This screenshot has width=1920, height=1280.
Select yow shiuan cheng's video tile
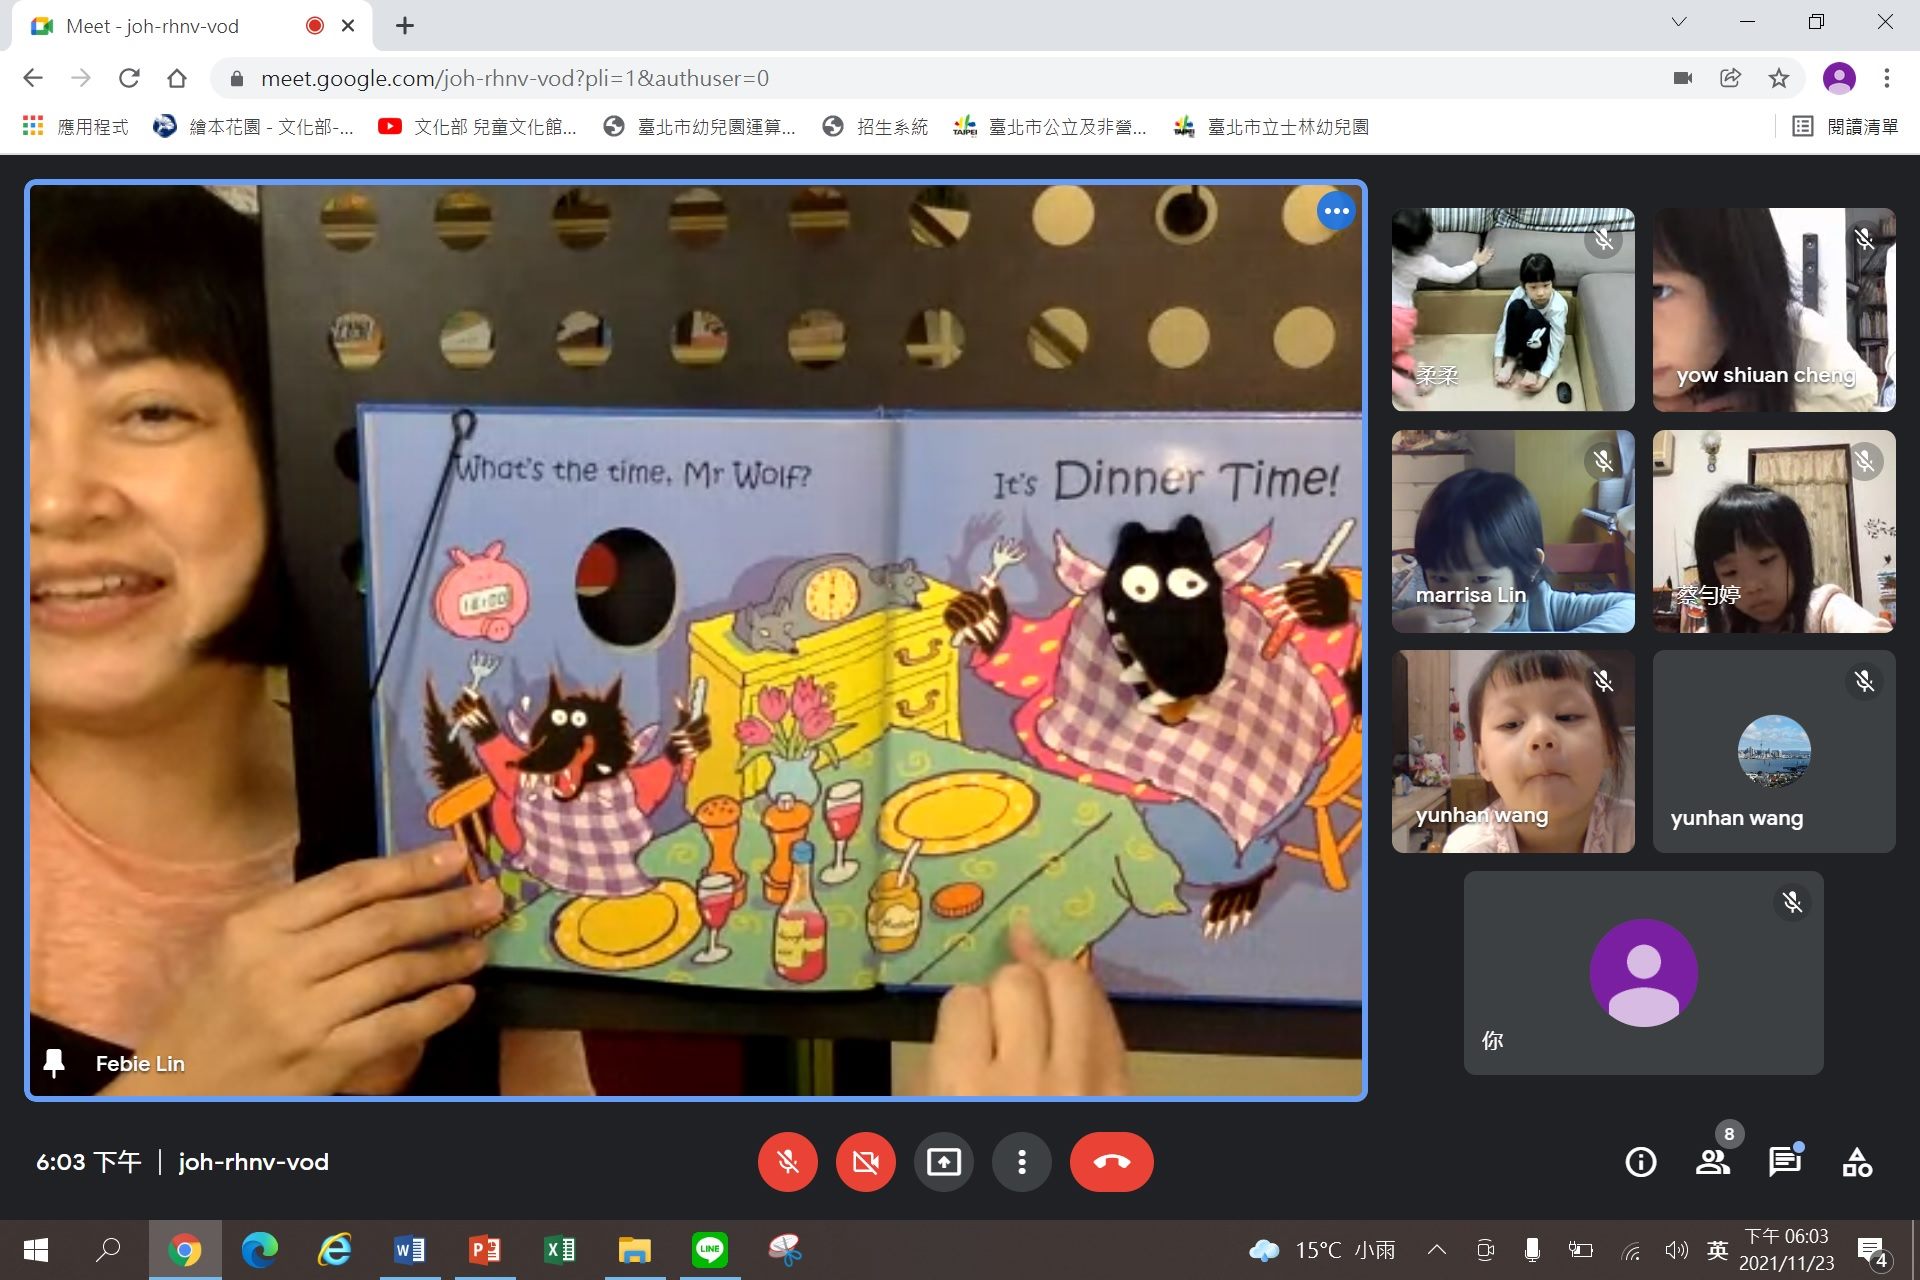(1774, 309)
